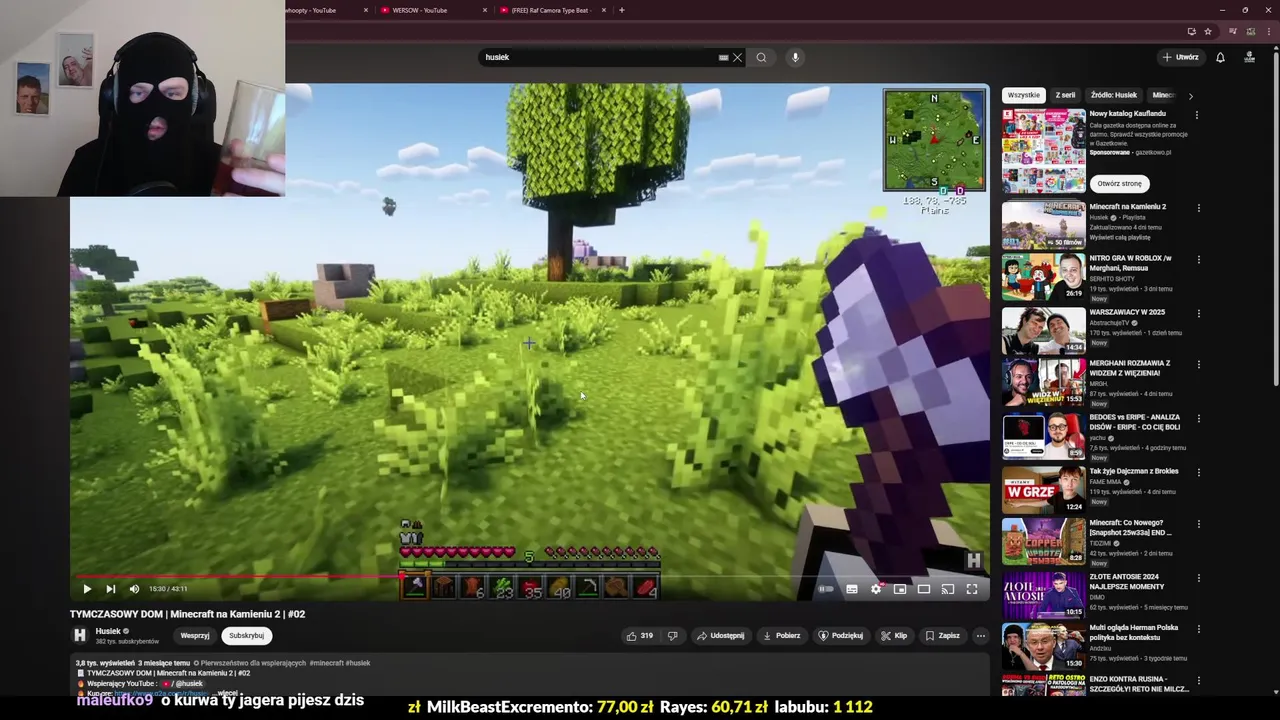Open the YouTube account avatar menu
1280x720 pixels.
[1249, 57]
